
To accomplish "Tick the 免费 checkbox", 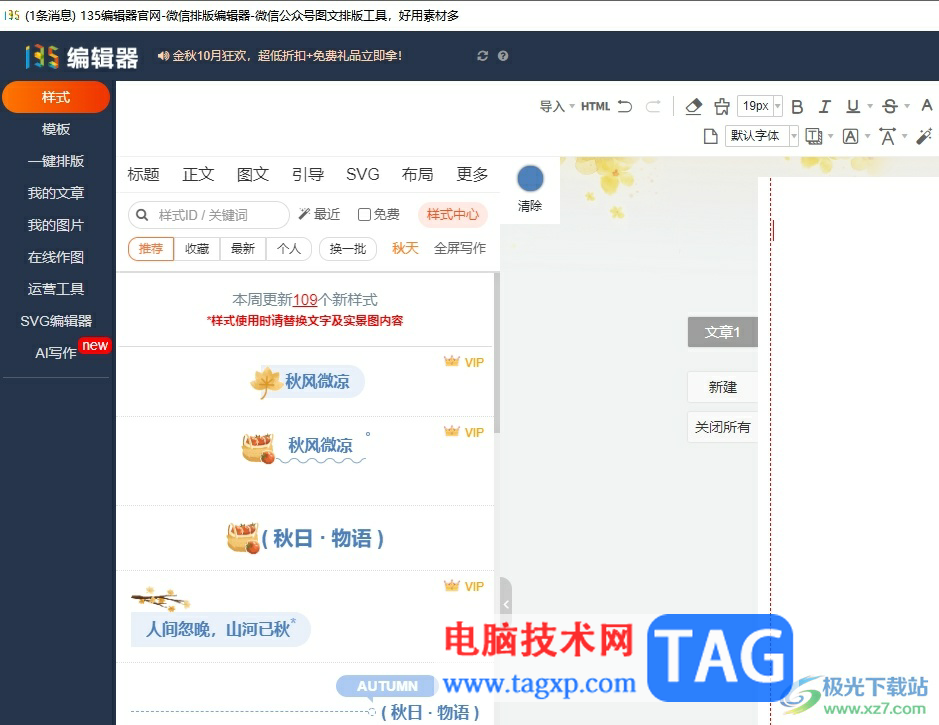I will [364, 214].
